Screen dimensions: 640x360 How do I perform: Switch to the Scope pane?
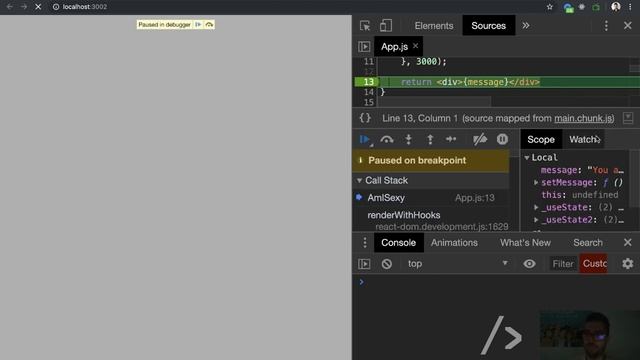pyautogui.click(x=541, y=140)
